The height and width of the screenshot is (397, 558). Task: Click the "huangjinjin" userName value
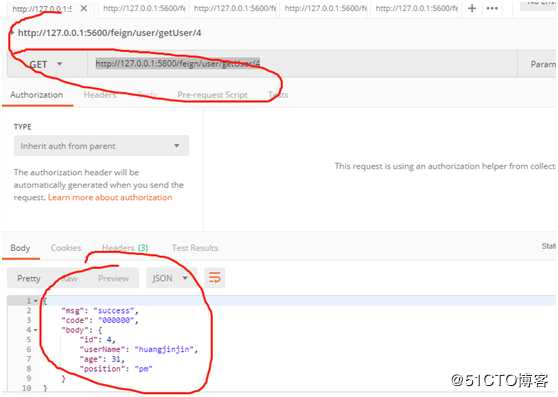164,349
